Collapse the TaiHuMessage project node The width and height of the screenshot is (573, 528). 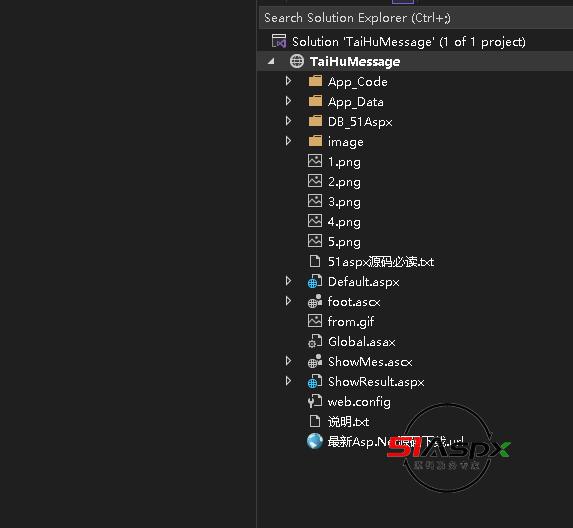[271, 61]
